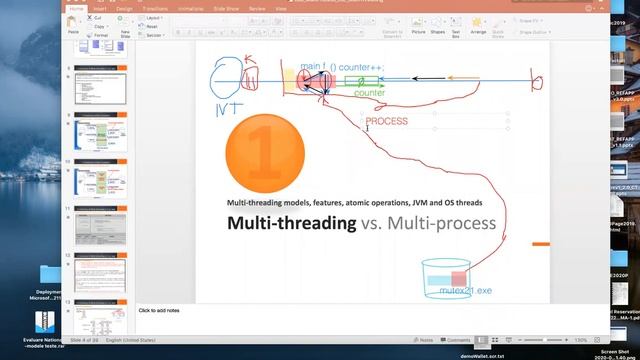The width and height of the screenshot is (640, 360).
Task: Open the Comments pane
Action: [x=456, y=340]
